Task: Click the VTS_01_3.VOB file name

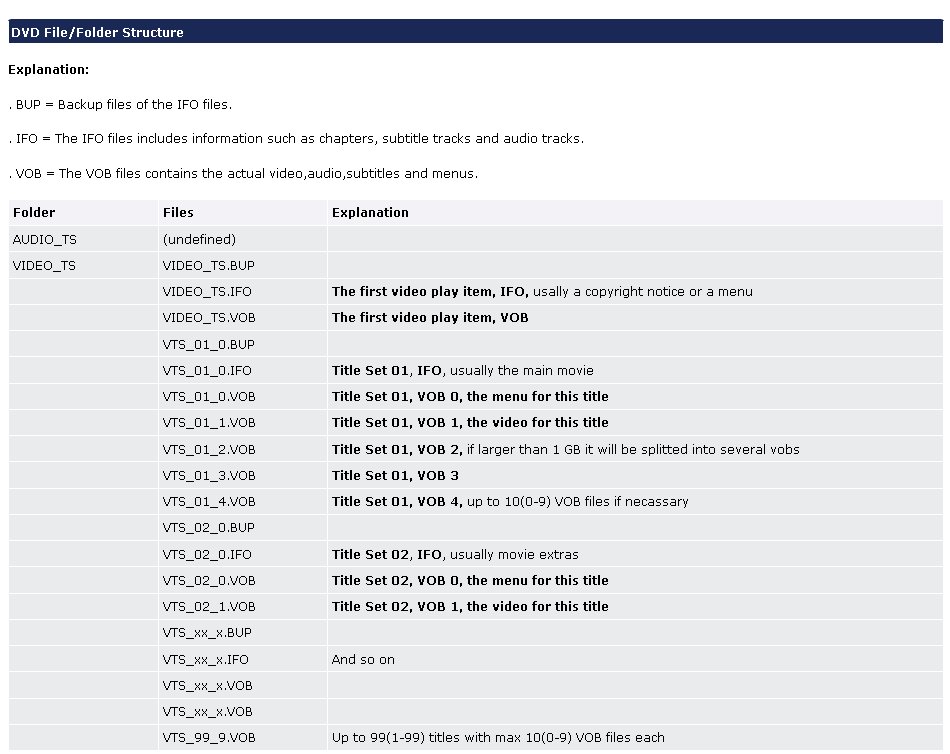Action: tap(208, 475)
